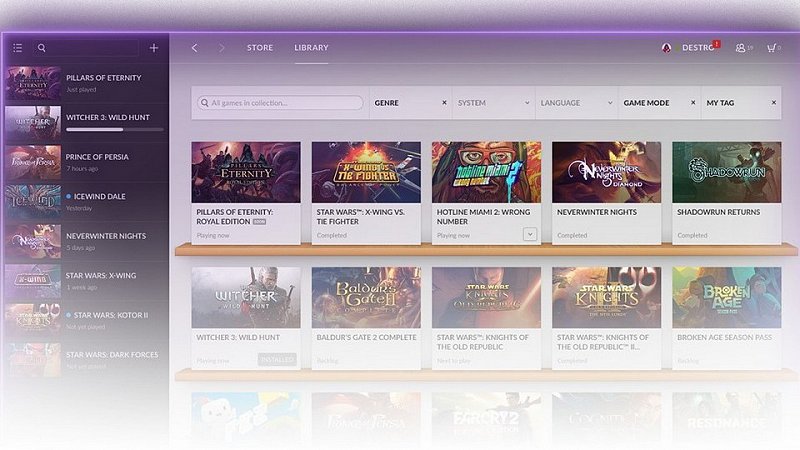This screenshot has width=800, height=450.
Task: Open Neverwinter Nights Diamond cover art
Action: point(607,172)
